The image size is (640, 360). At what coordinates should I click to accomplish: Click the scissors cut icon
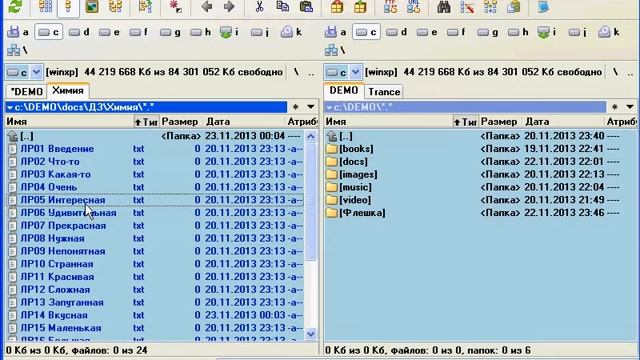click(259, 7)
